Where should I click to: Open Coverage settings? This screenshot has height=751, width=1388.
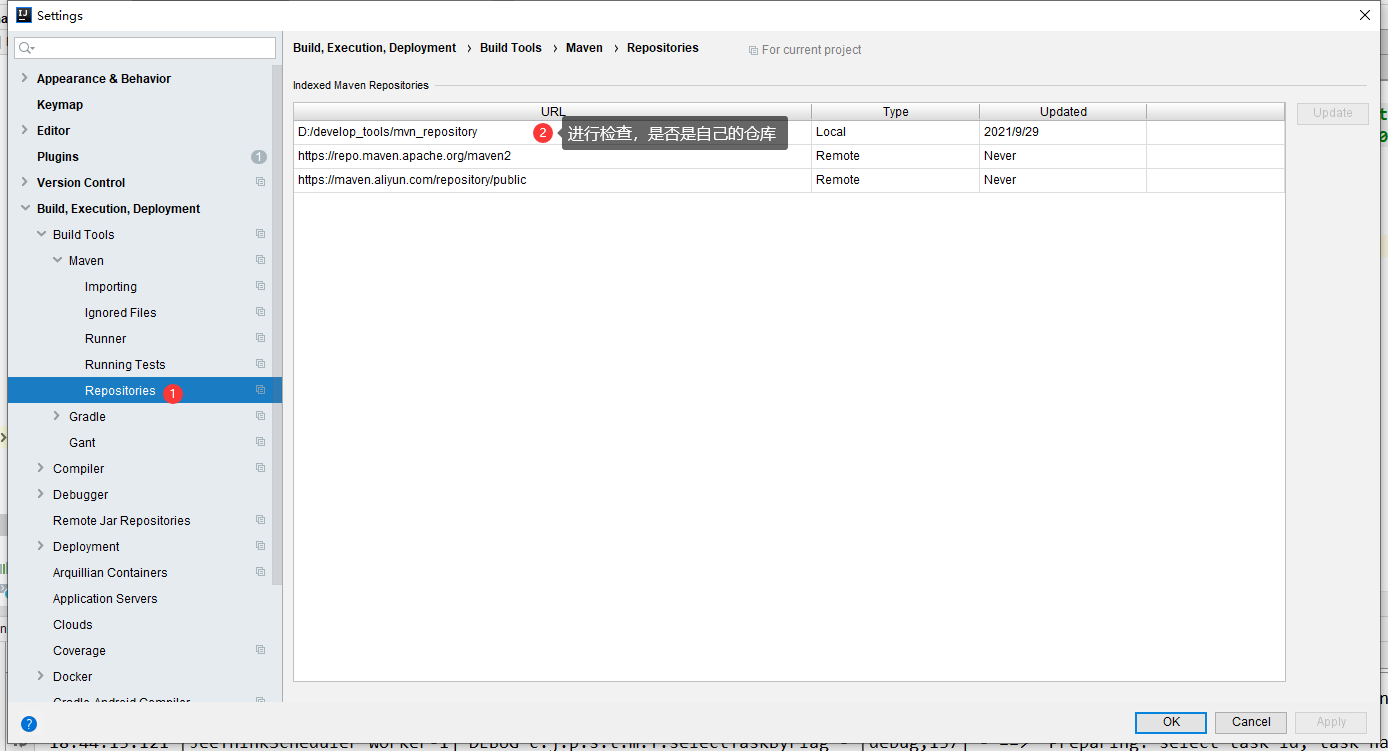coord(79,651)
